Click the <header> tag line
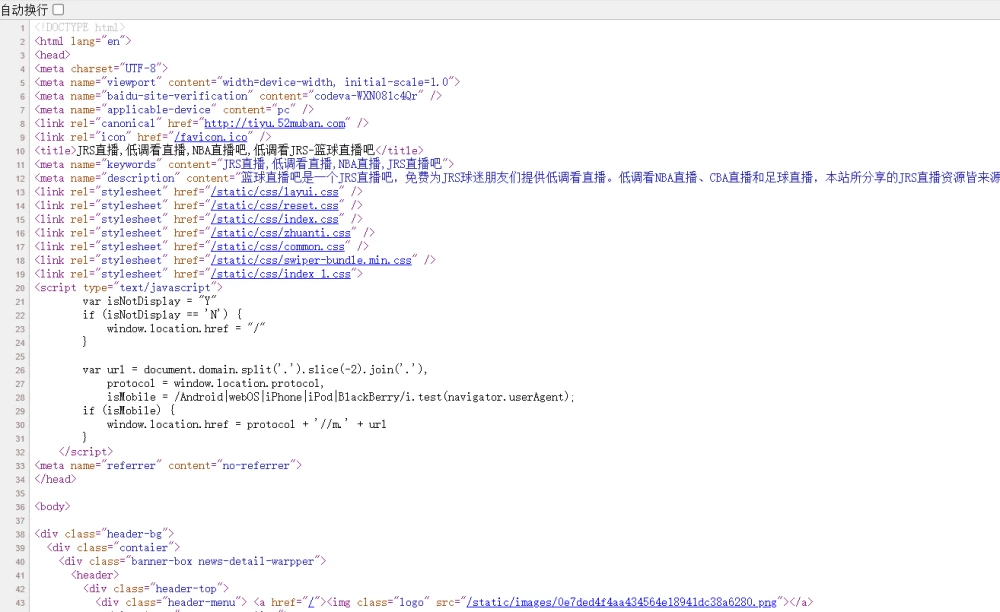This screenshot has width=1000, height=612. coord(95,575)
